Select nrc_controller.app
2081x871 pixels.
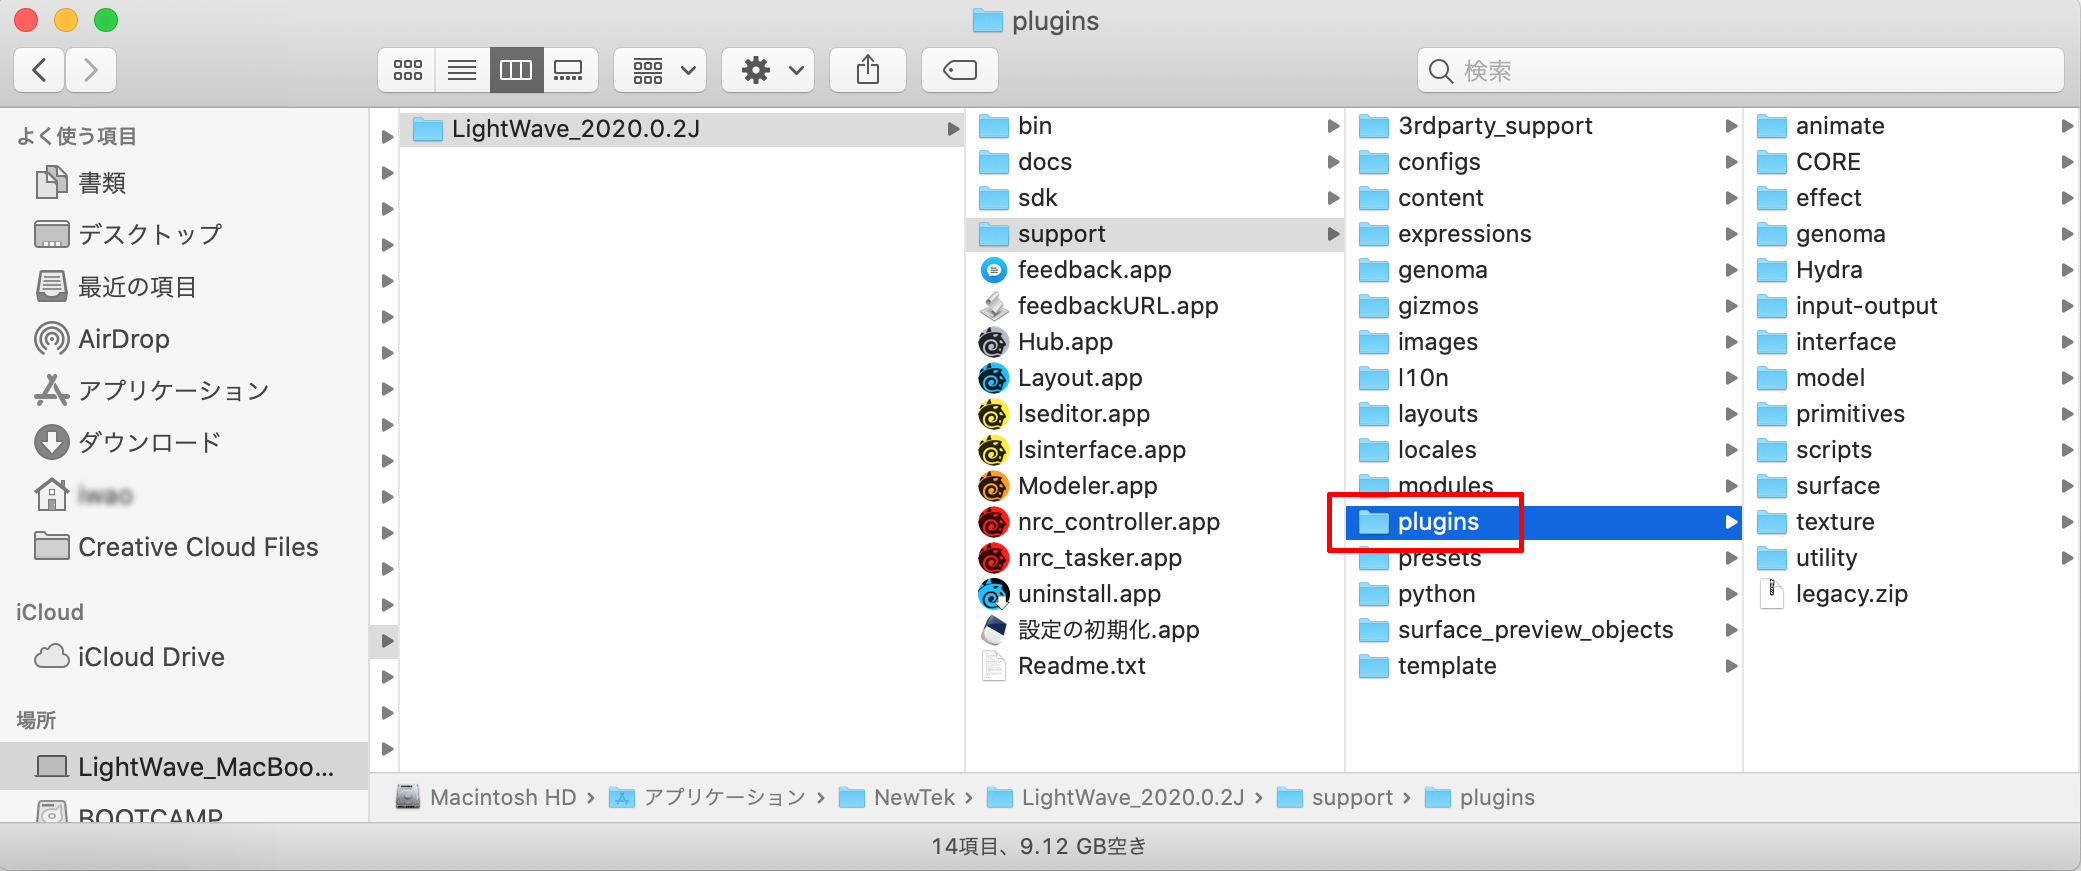coord(1155,522)
